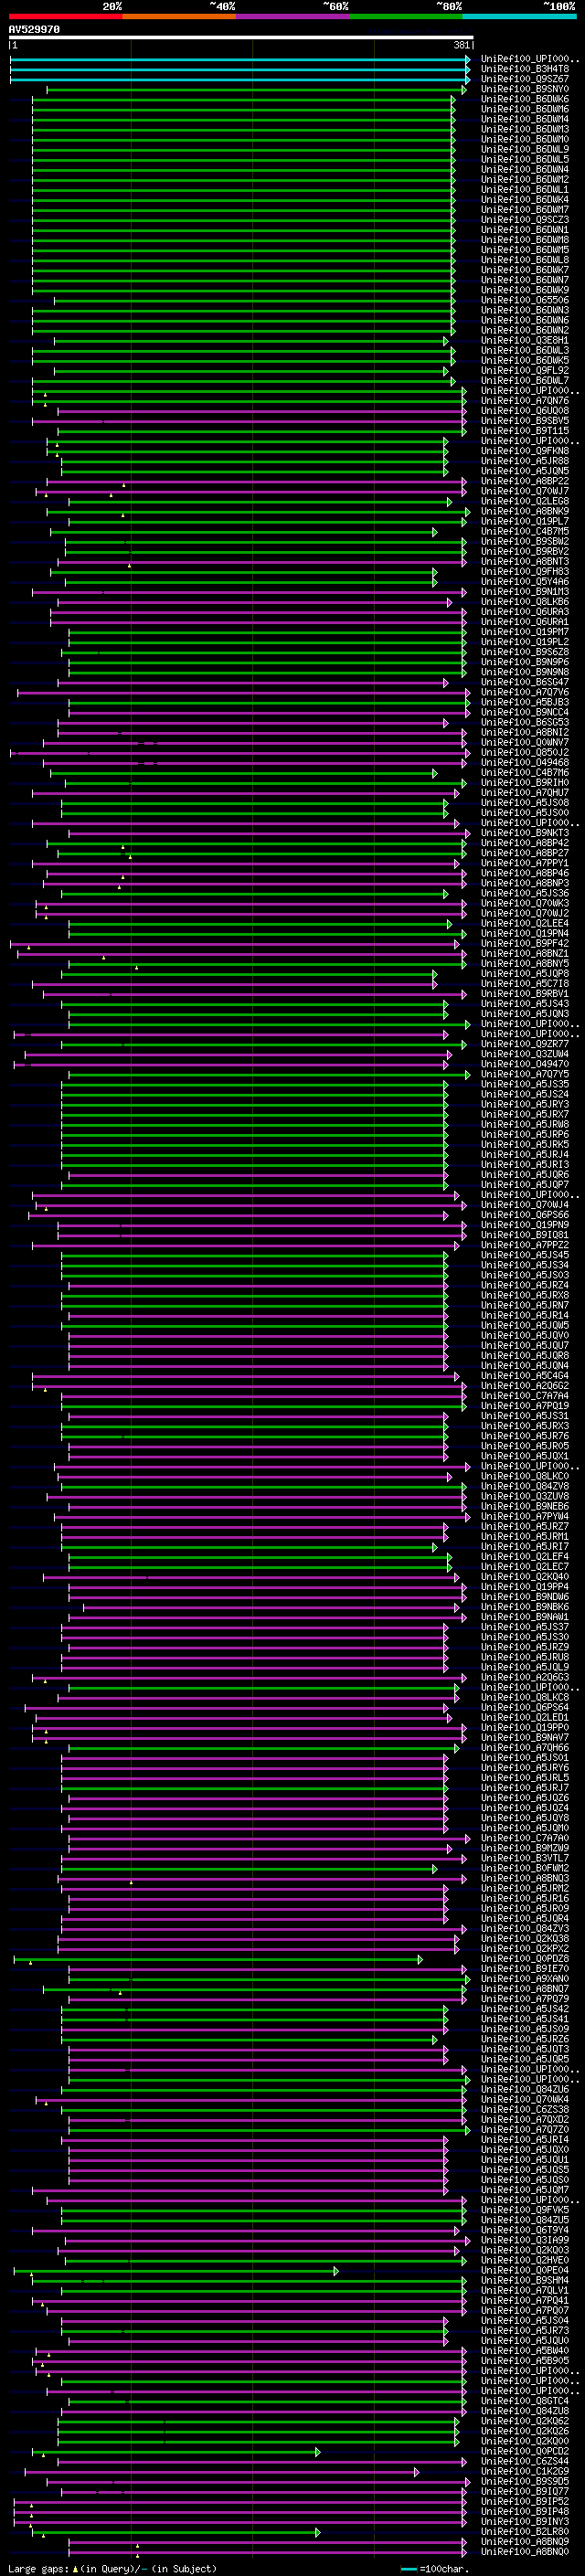Select UniRef100_B6SG47 hit name
The height and width of the screenshot is (2576, 585).
[x=525, y=682]
